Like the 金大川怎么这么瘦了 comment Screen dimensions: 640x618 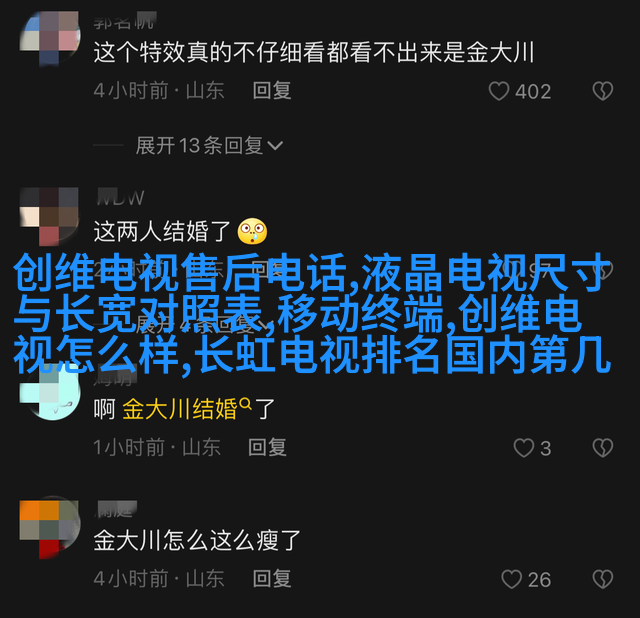(511, 579)
